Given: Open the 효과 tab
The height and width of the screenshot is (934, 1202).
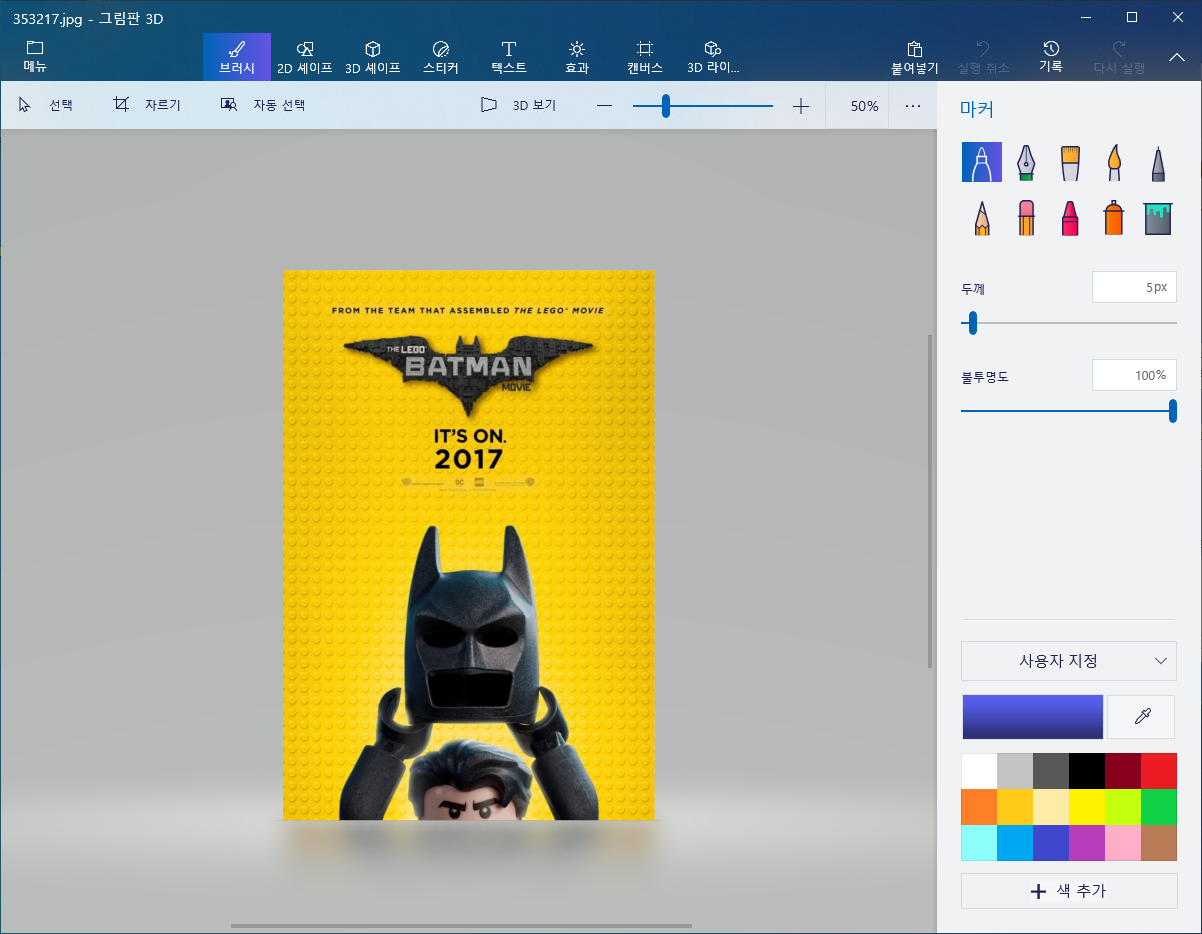Looking at the screenshot, I should [577, 57].
